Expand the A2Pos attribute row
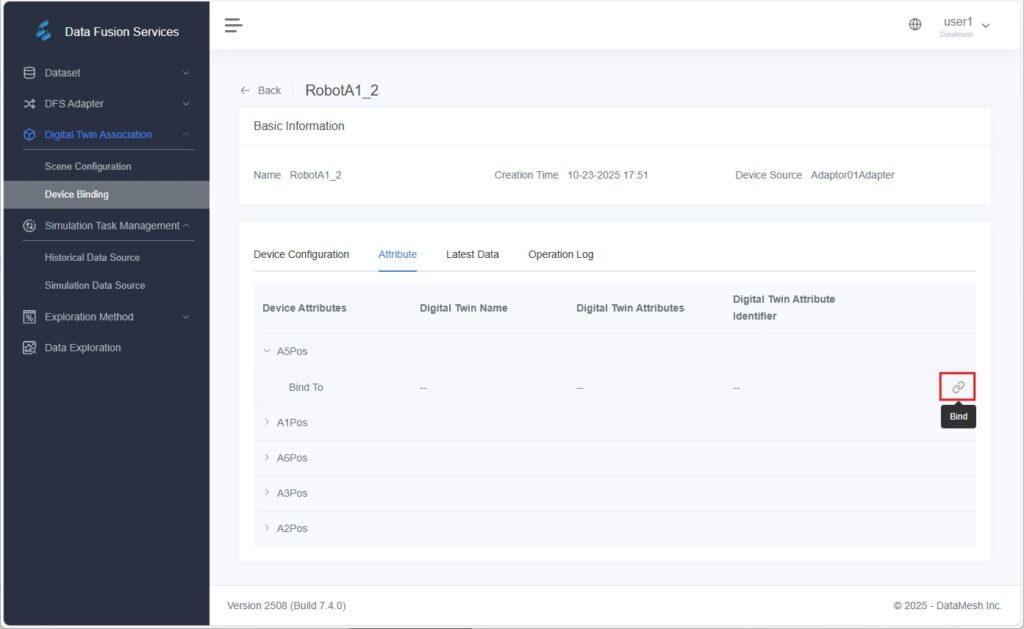This screenshot has width=1024, height=629. tap(267, 528)
